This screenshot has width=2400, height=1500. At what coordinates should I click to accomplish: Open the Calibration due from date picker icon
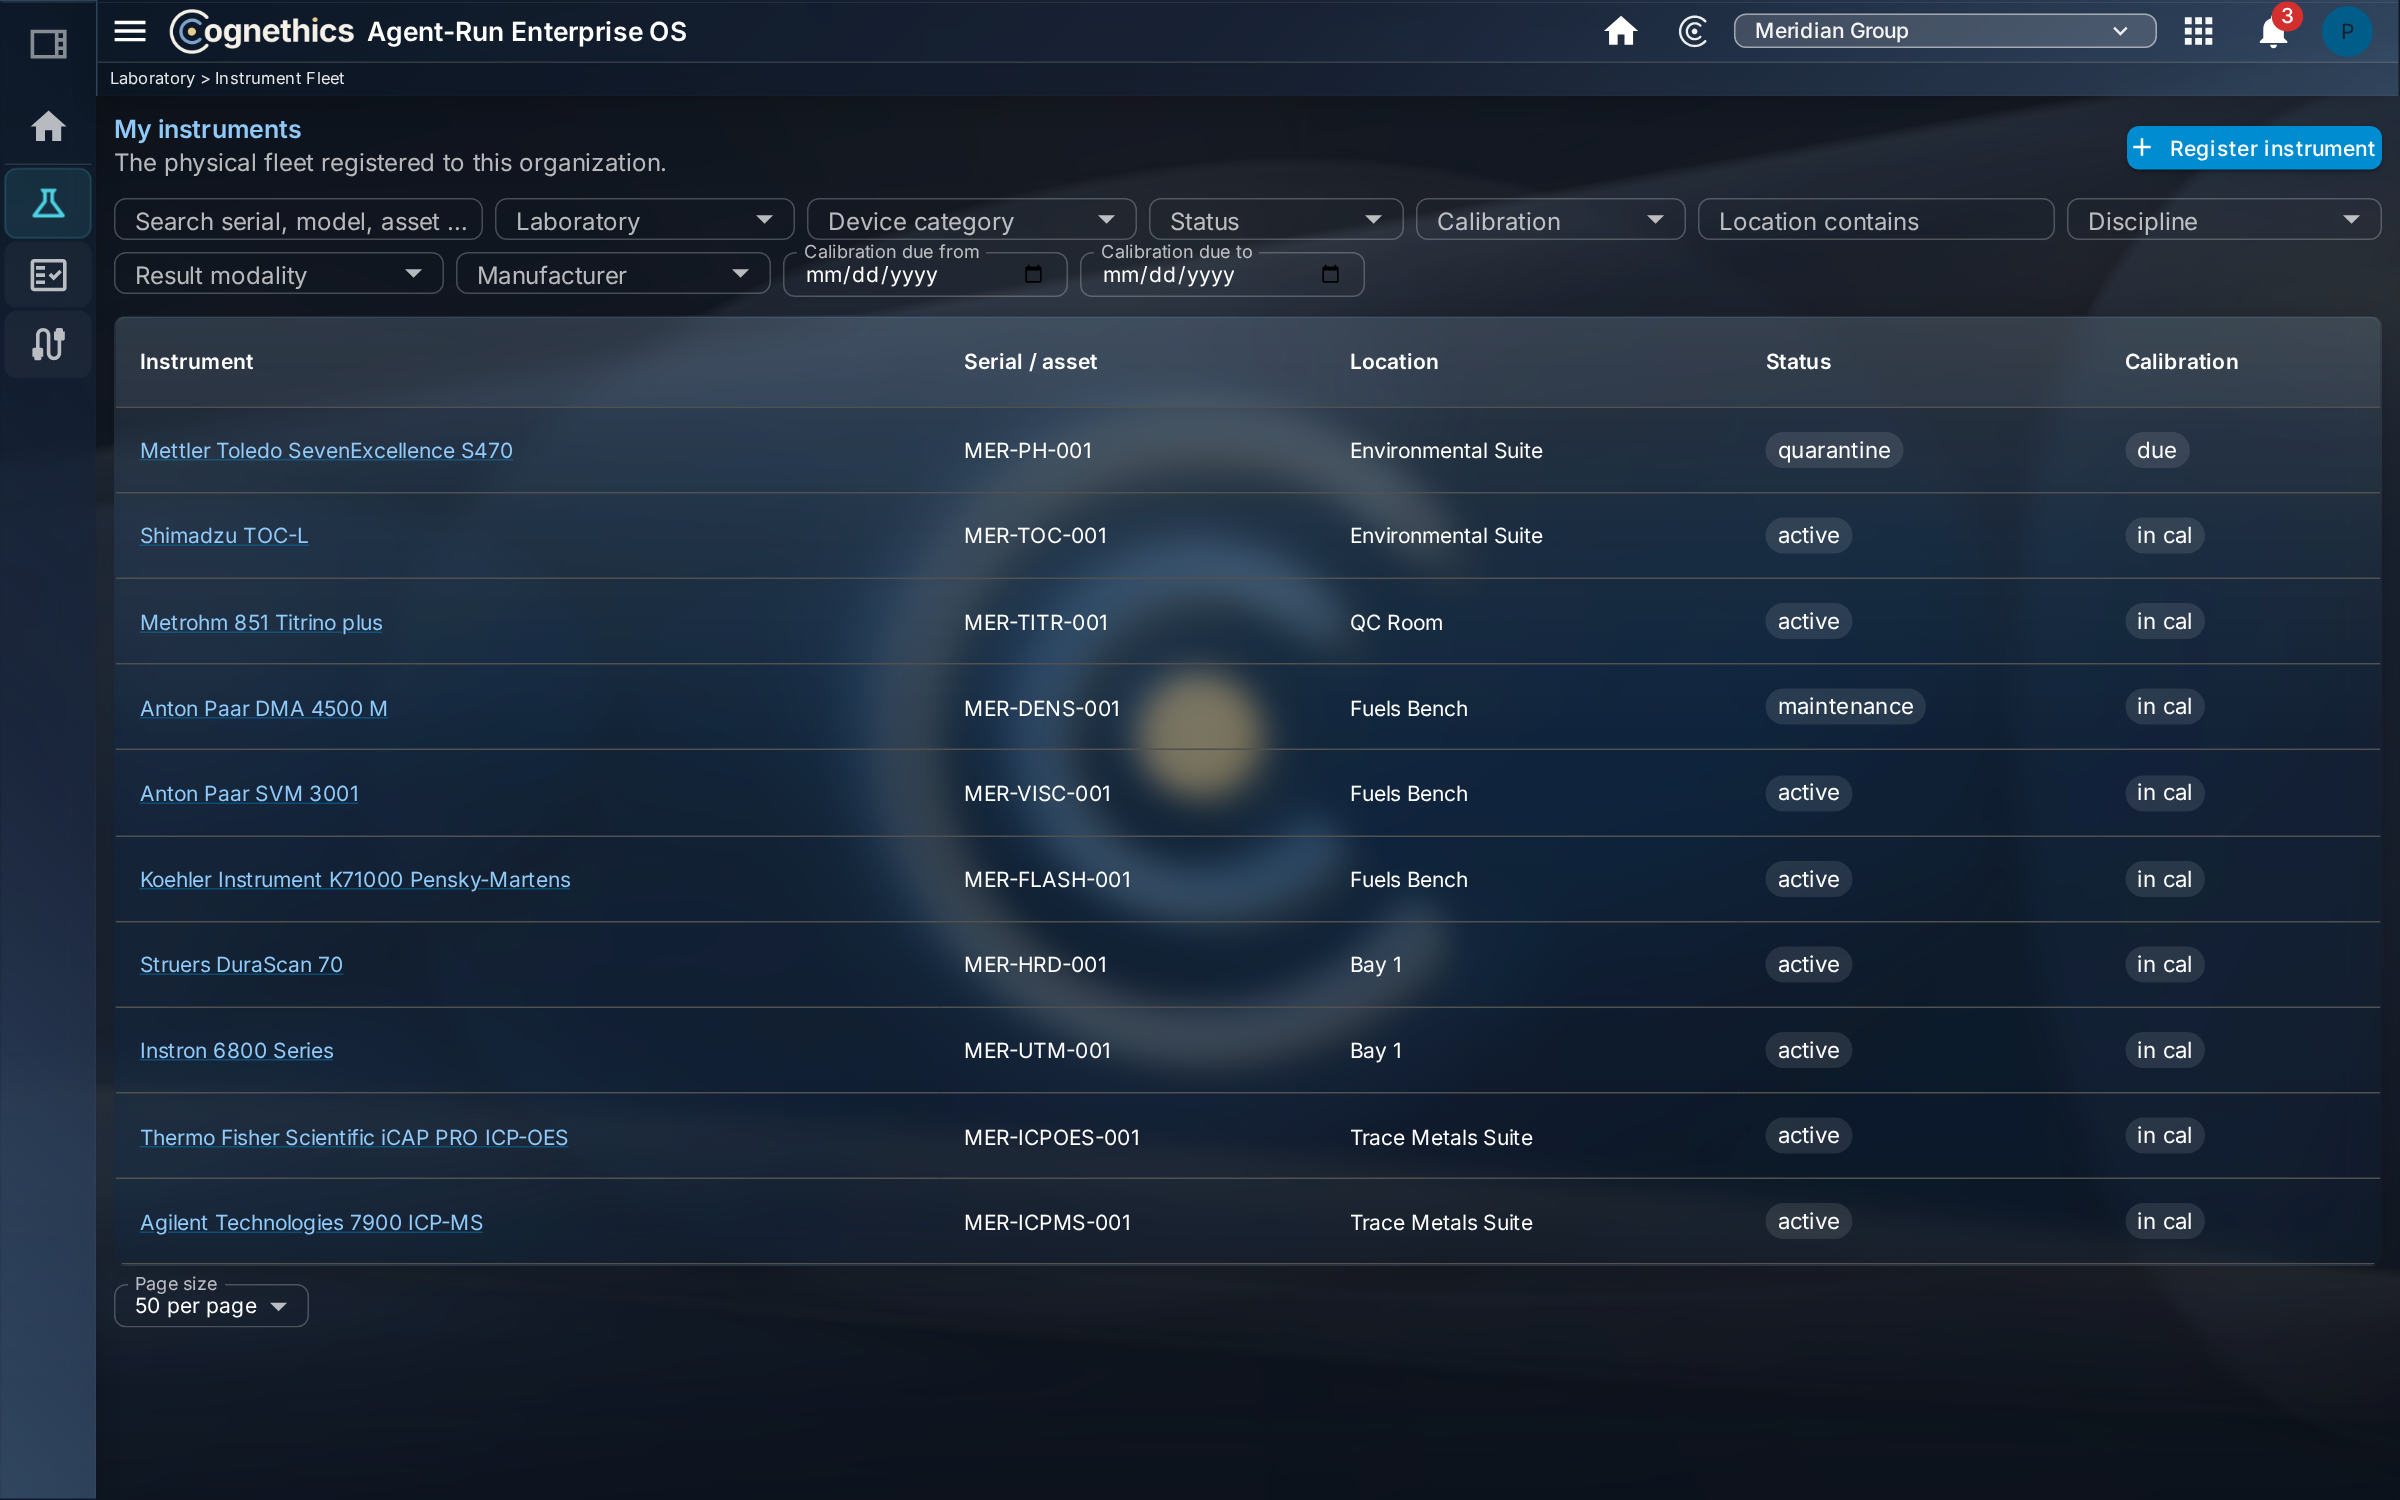(1033, 274)
